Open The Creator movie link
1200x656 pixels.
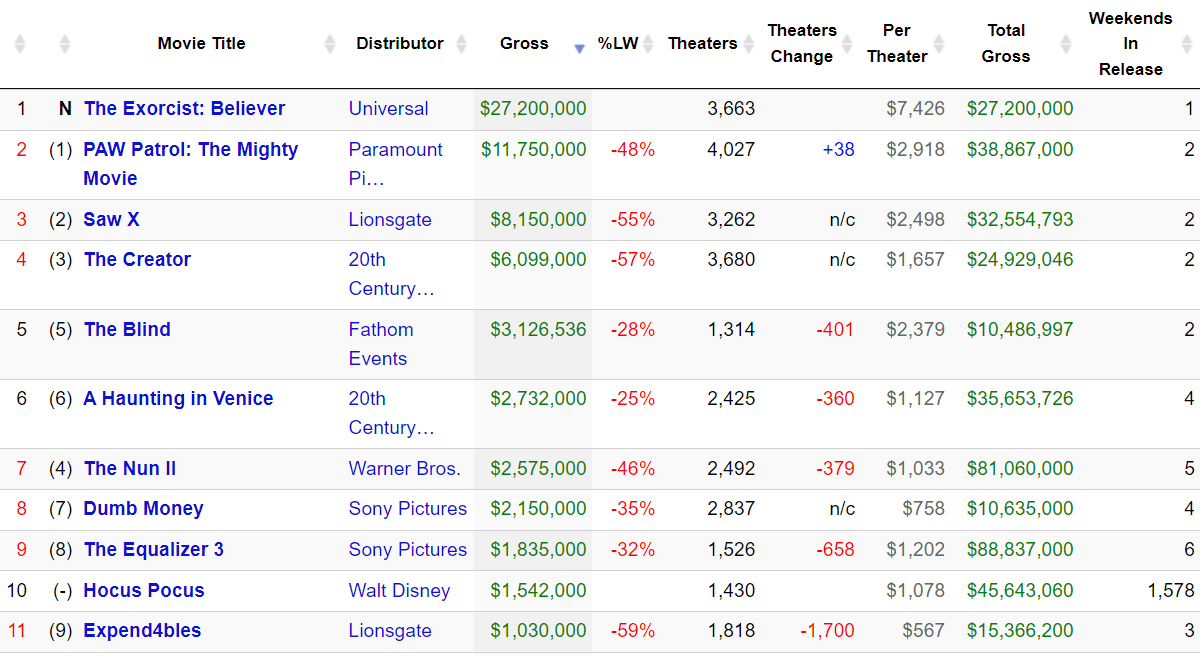pyautogui.click(x=137, y=260)
